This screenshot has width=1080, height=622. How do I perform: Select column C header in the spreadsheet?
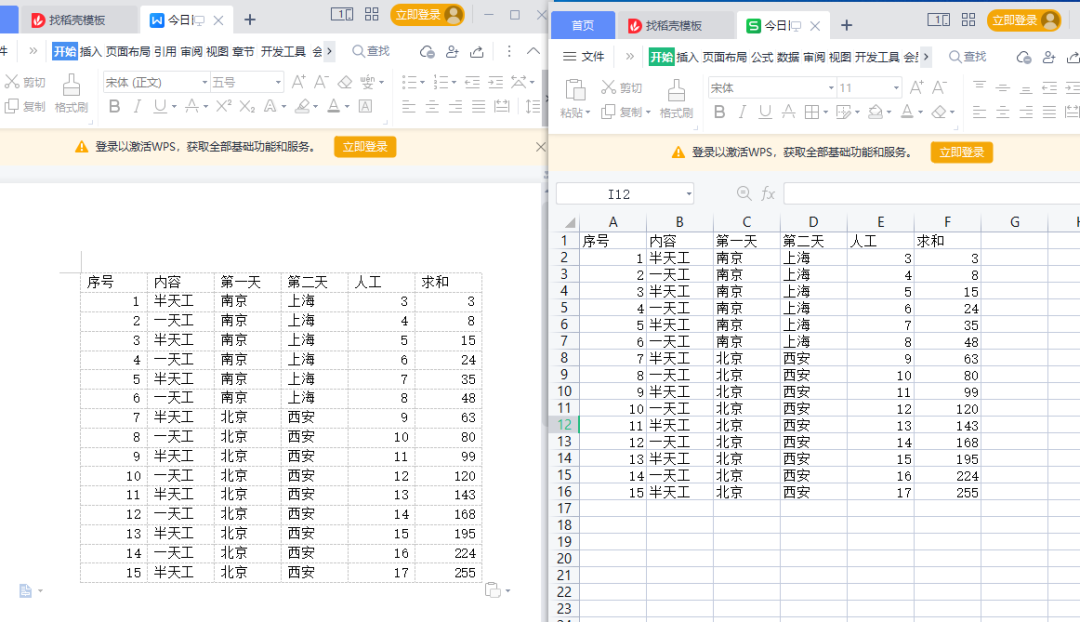[x=747, y=222]
